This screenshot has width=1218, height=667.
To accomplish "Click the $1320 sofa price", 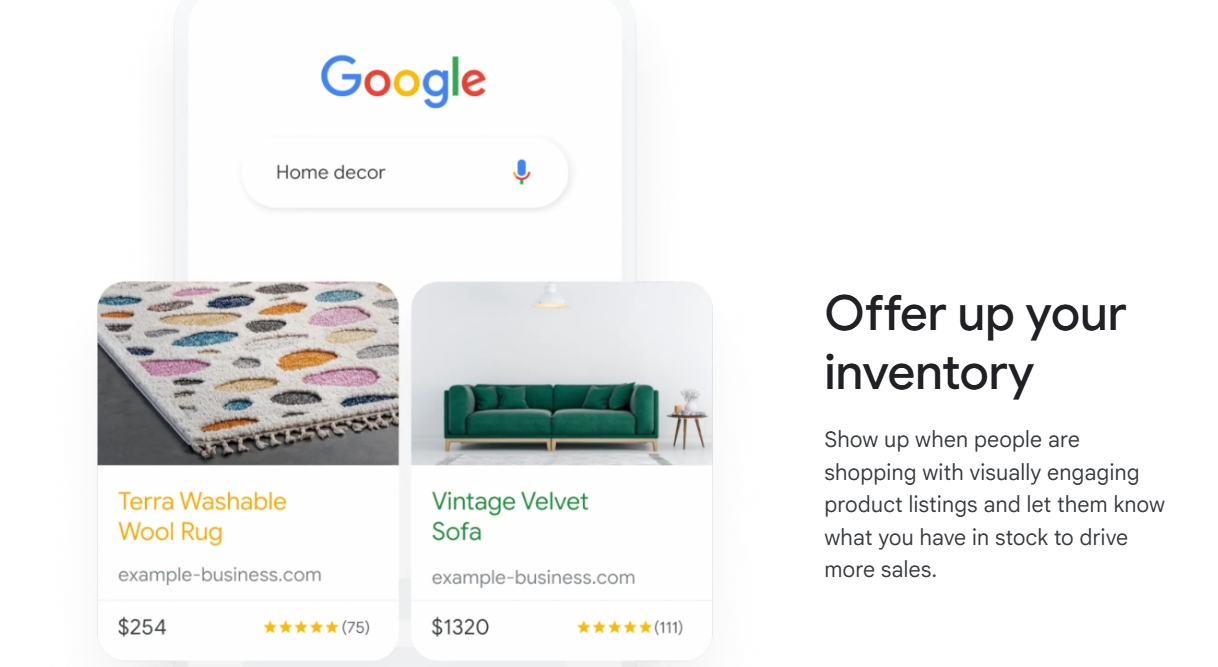I will pos(460,627).
